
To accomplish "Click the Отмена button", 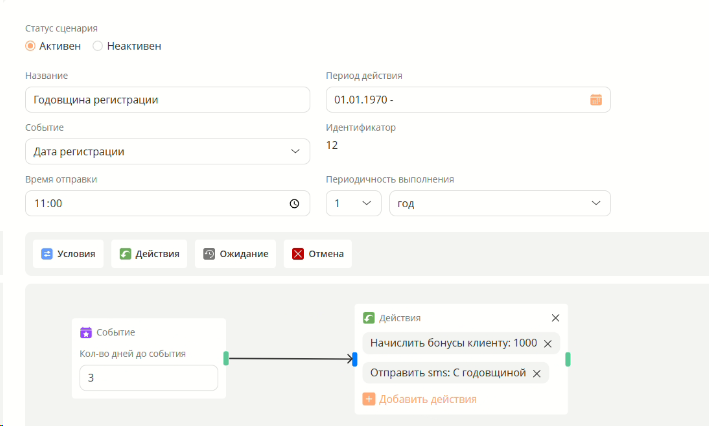I will 318,254.
